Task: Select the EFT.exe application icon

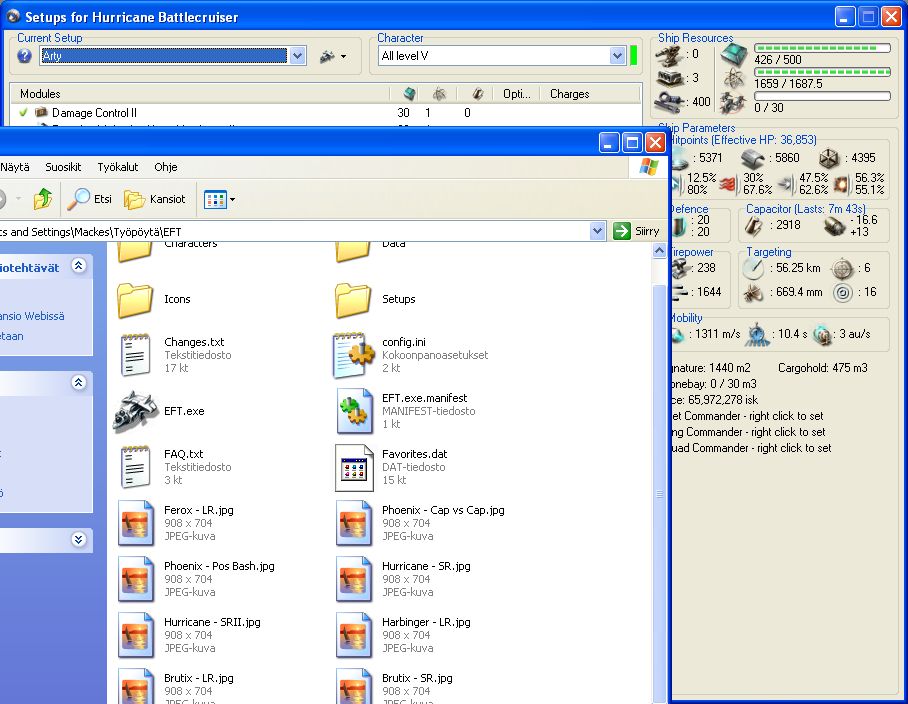Action: pyautogui.click(x=136, y=411)
